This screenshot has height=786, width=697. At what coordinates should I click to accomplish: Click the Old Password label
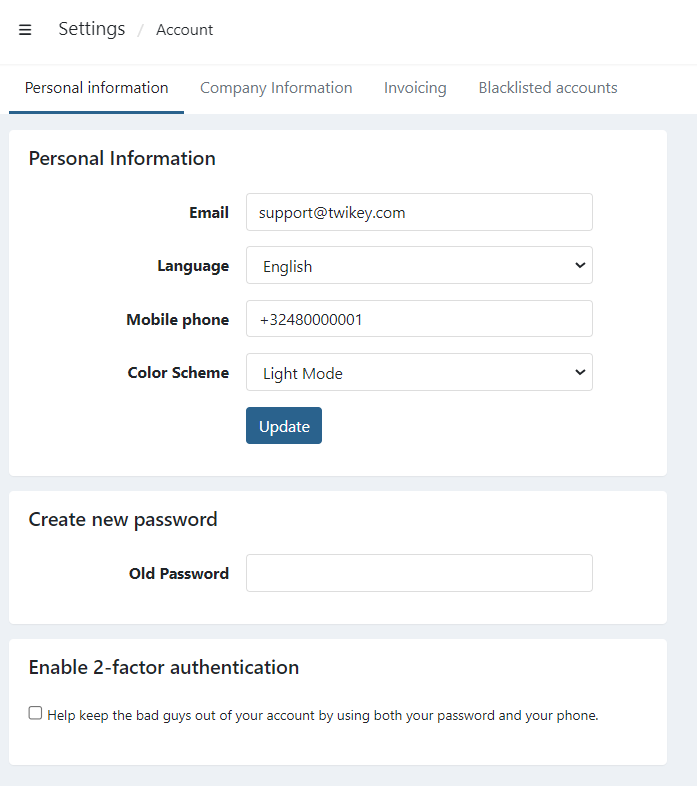(x=179, y=573)
